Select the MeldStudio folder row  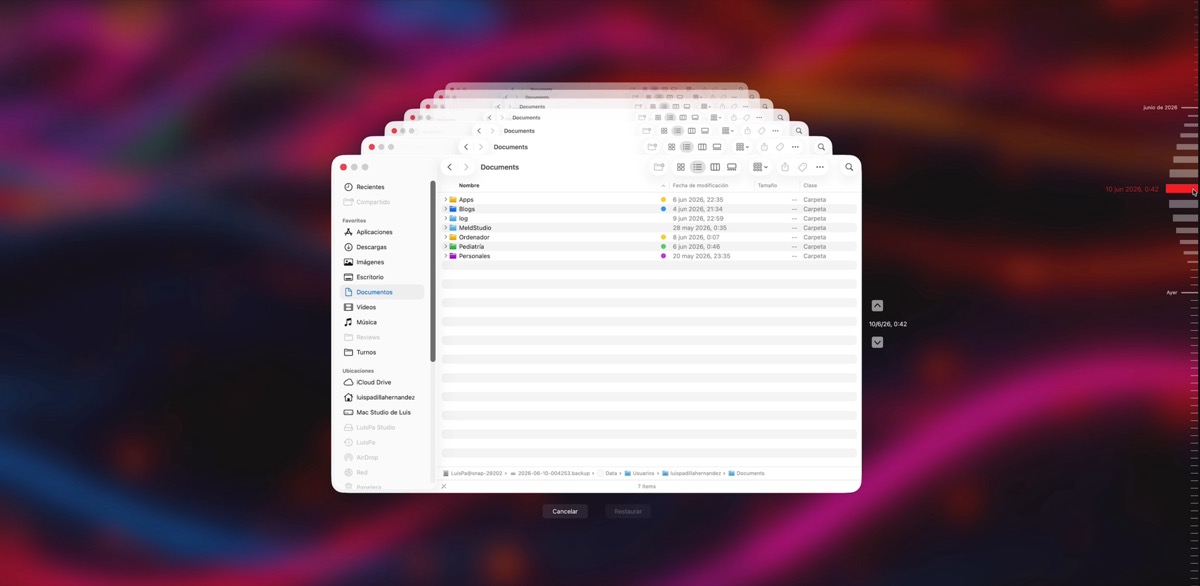pos(649,228)
